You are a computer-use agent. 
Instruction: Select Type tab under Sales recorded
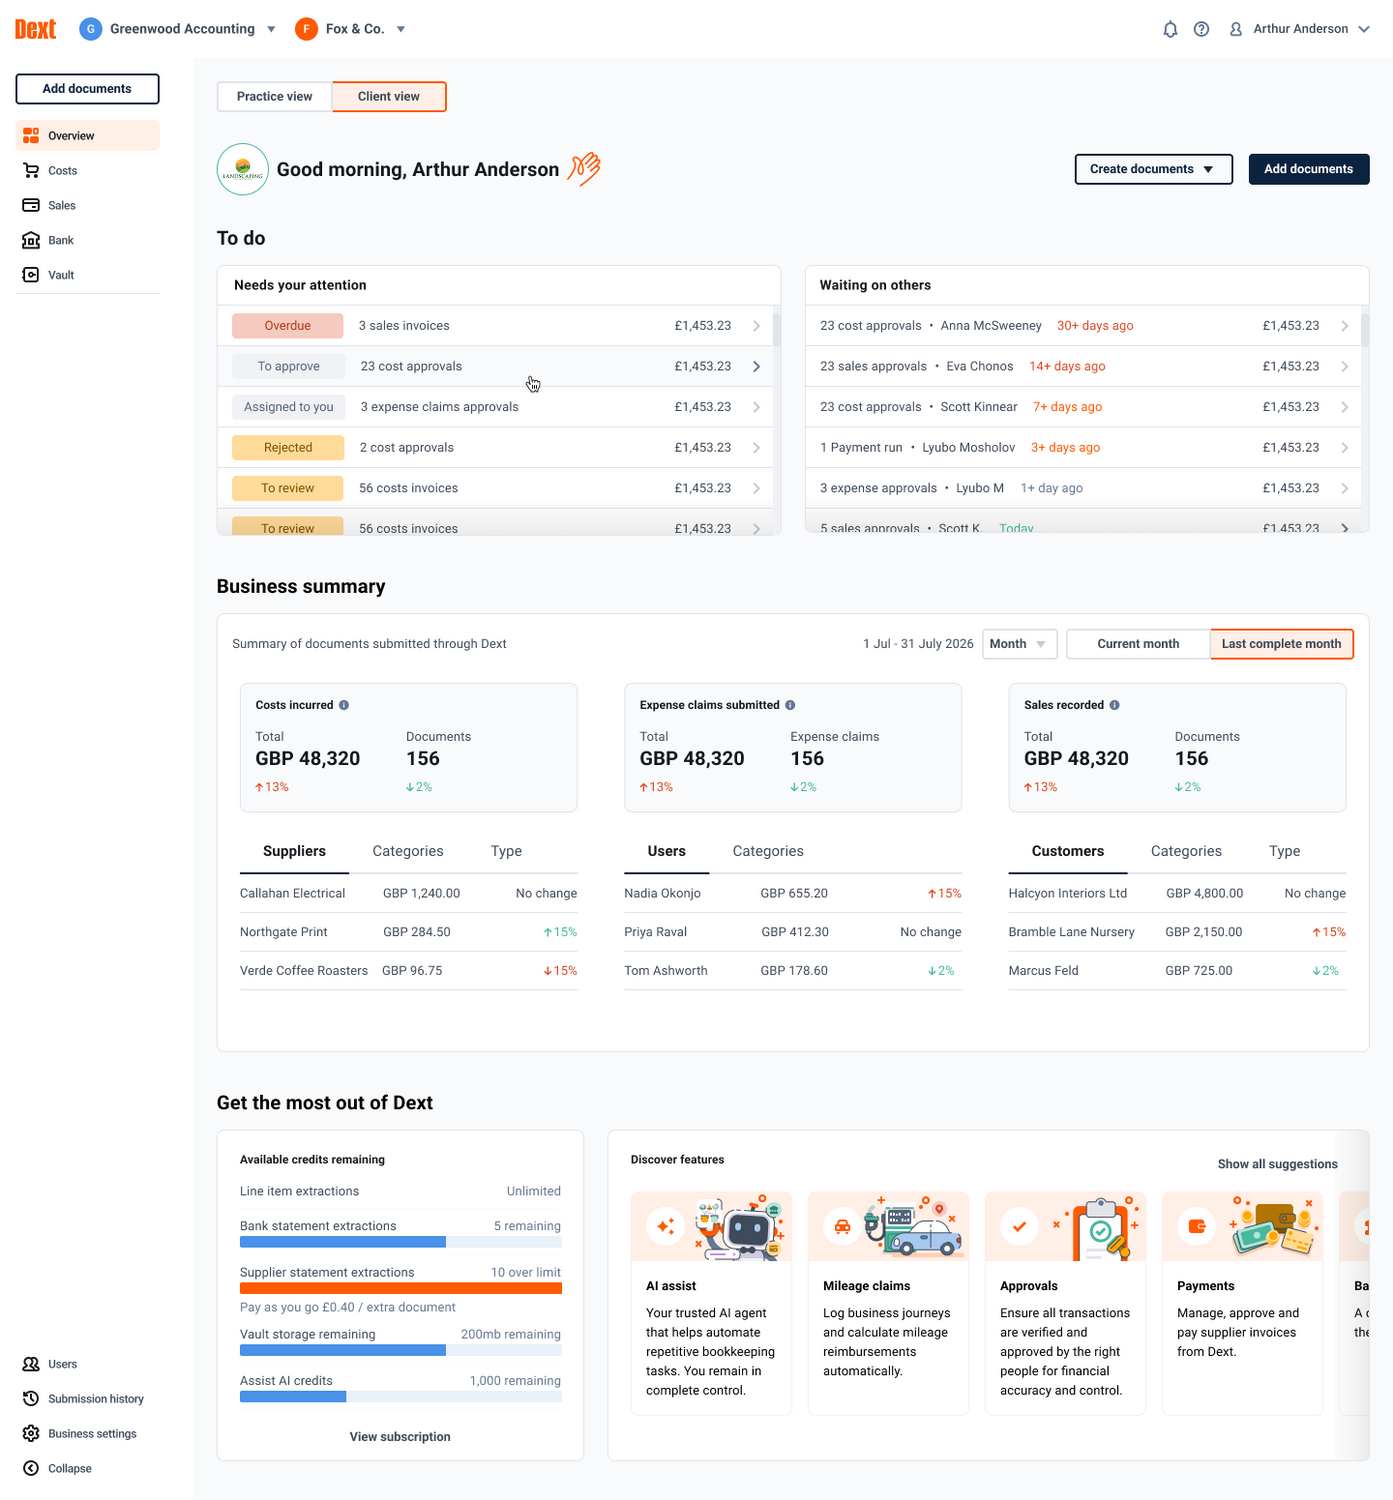click(1285, 851)
